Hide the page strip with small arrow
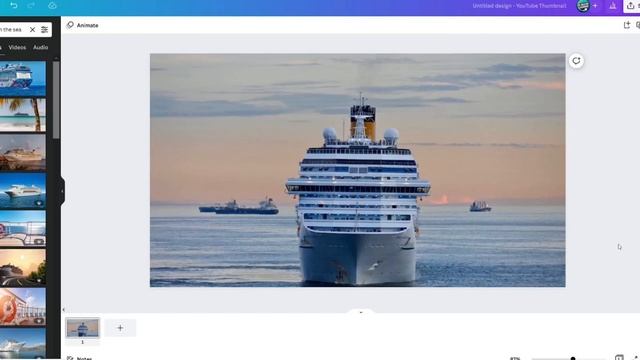Viewport: 640px width, 360px height. (x=63, y=310)
